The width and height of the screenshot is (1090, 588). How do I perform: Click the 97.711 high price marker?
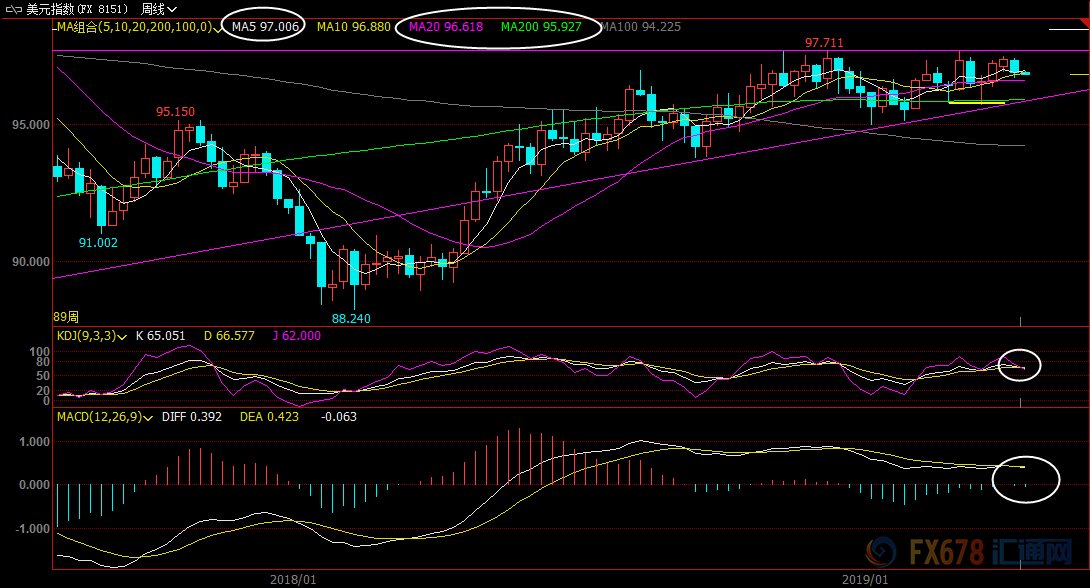coord(824,43)
